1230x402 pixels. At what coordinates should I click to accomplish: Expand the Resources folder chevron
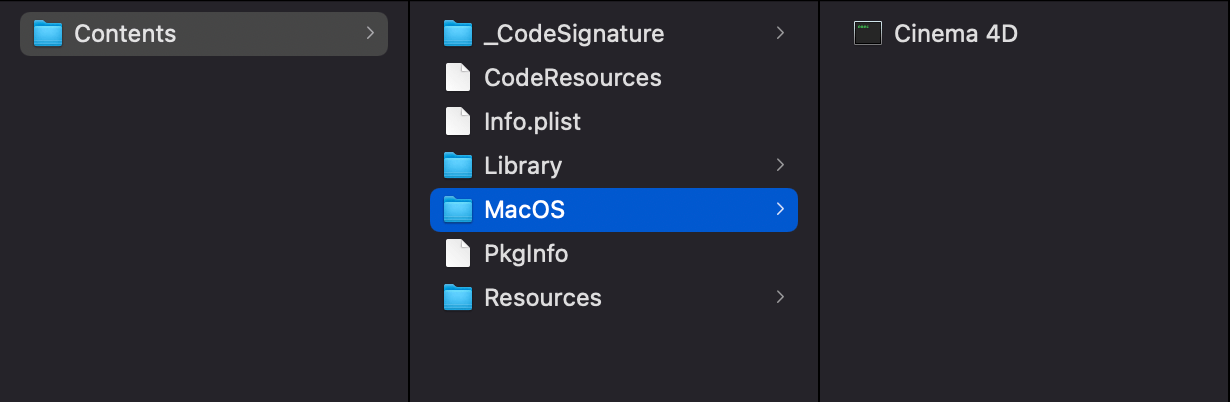pyautogui.click(x=780, y=297)
